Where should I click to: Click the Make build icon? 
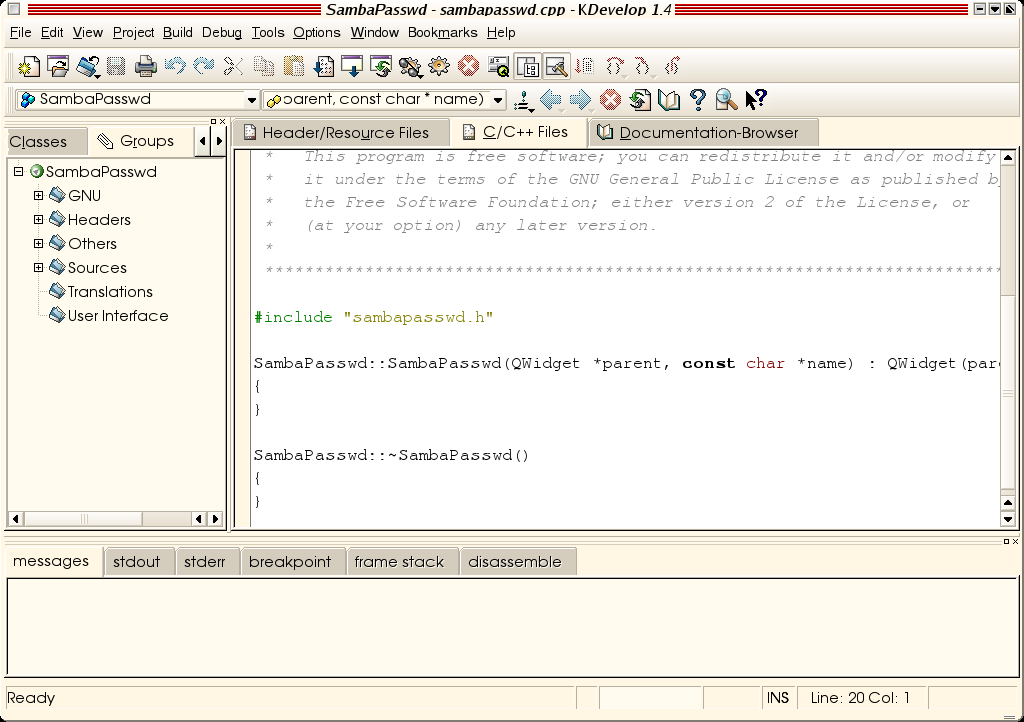click(x=353, y=66)
